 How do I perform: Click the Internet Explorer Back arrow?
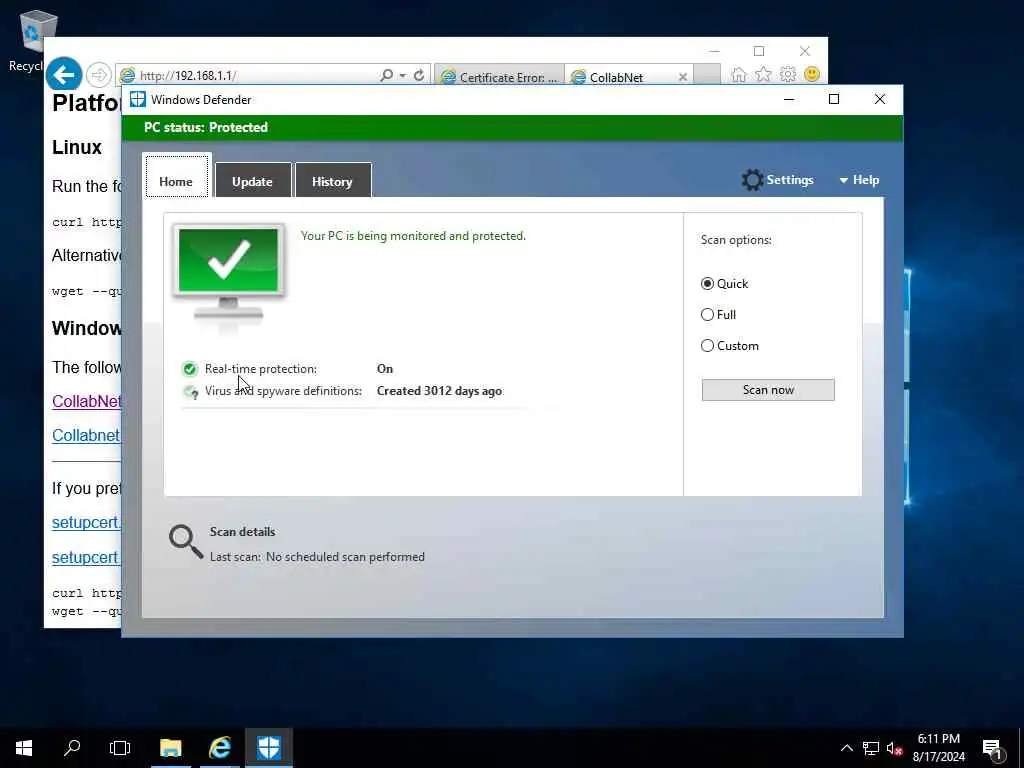coord(64,75)
